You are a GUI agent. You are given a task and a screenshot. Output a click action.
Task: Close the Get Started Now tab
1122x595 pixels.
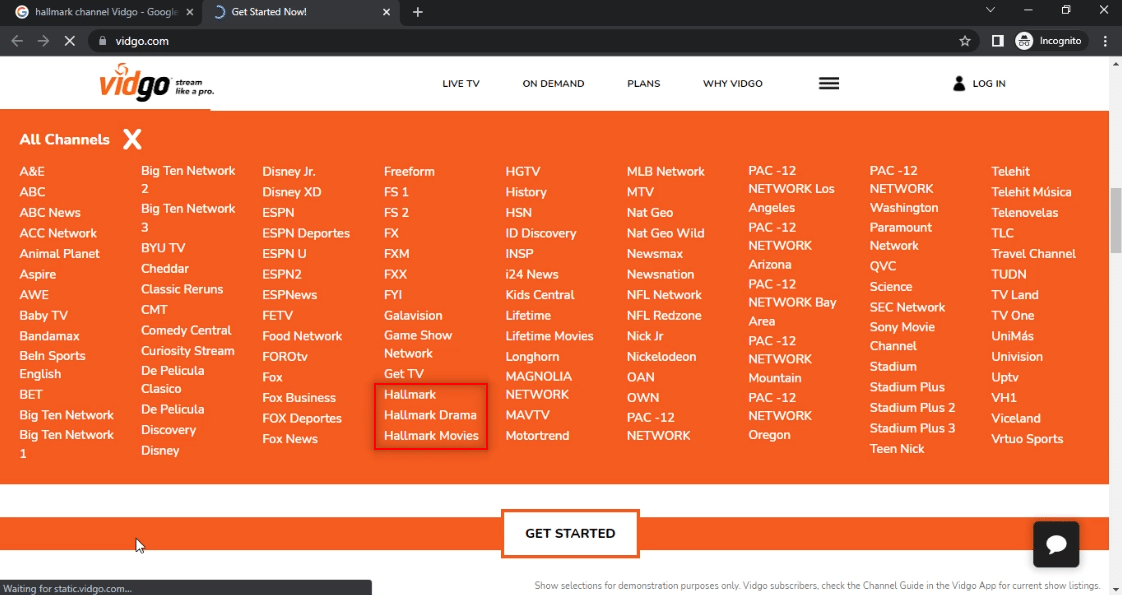click(386, 12)
